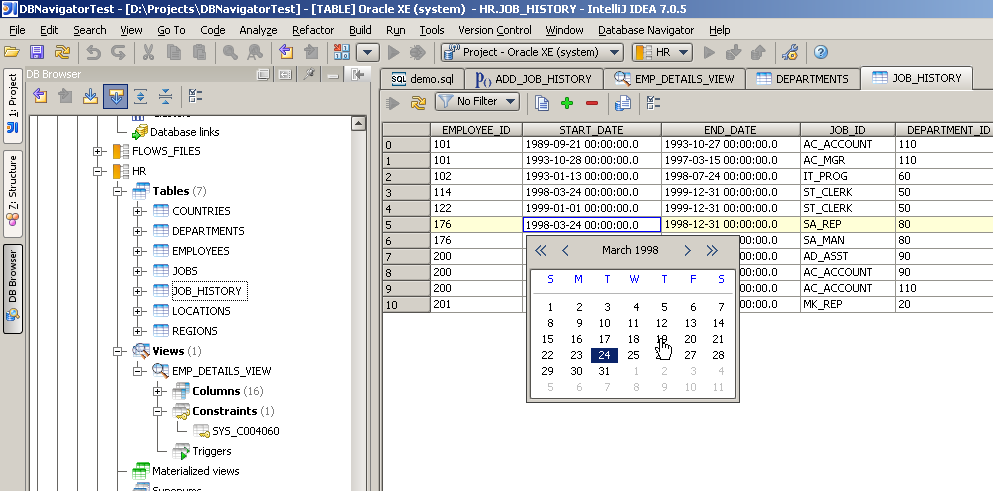The width and height of the screenshot is (993, 491).
Task: Go to the previous month in the calendar
Action: [566, 251]
